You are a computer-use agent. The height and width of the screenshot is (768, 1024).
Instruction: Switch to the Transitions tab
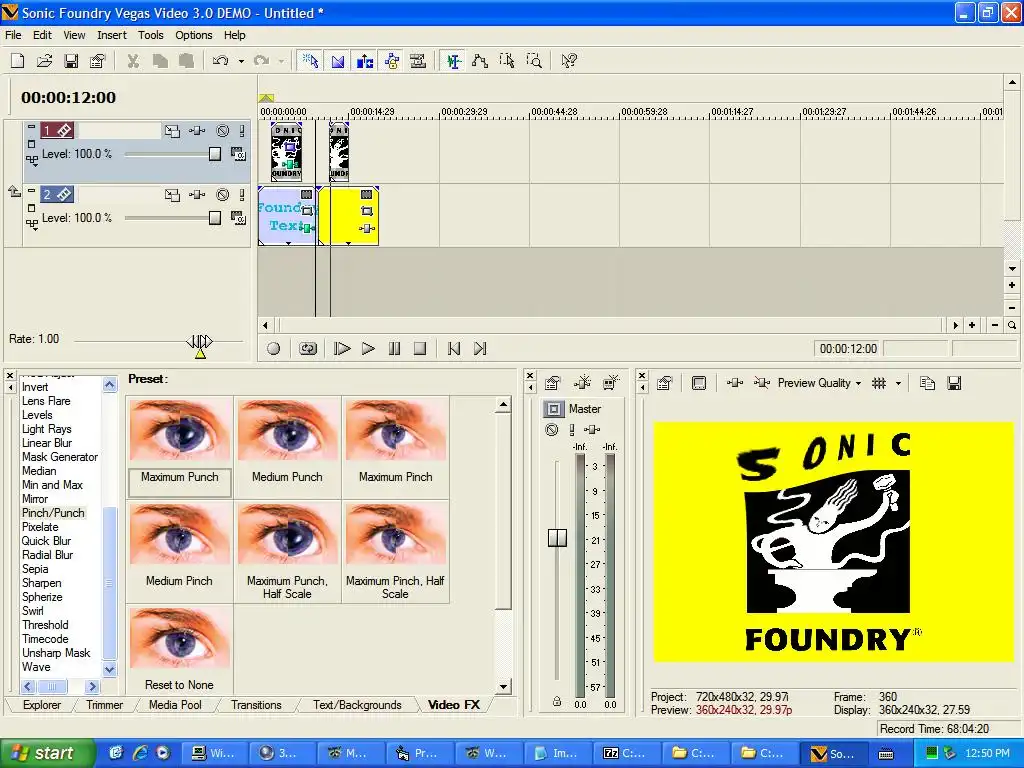(256, 705)
